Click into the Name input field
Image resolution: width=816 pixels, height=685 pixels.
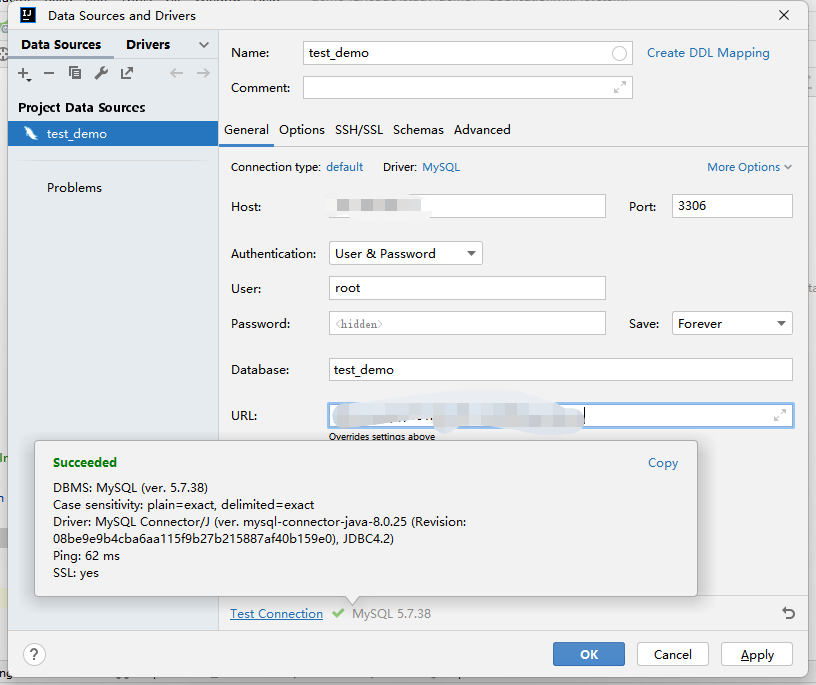pos(467,53)
